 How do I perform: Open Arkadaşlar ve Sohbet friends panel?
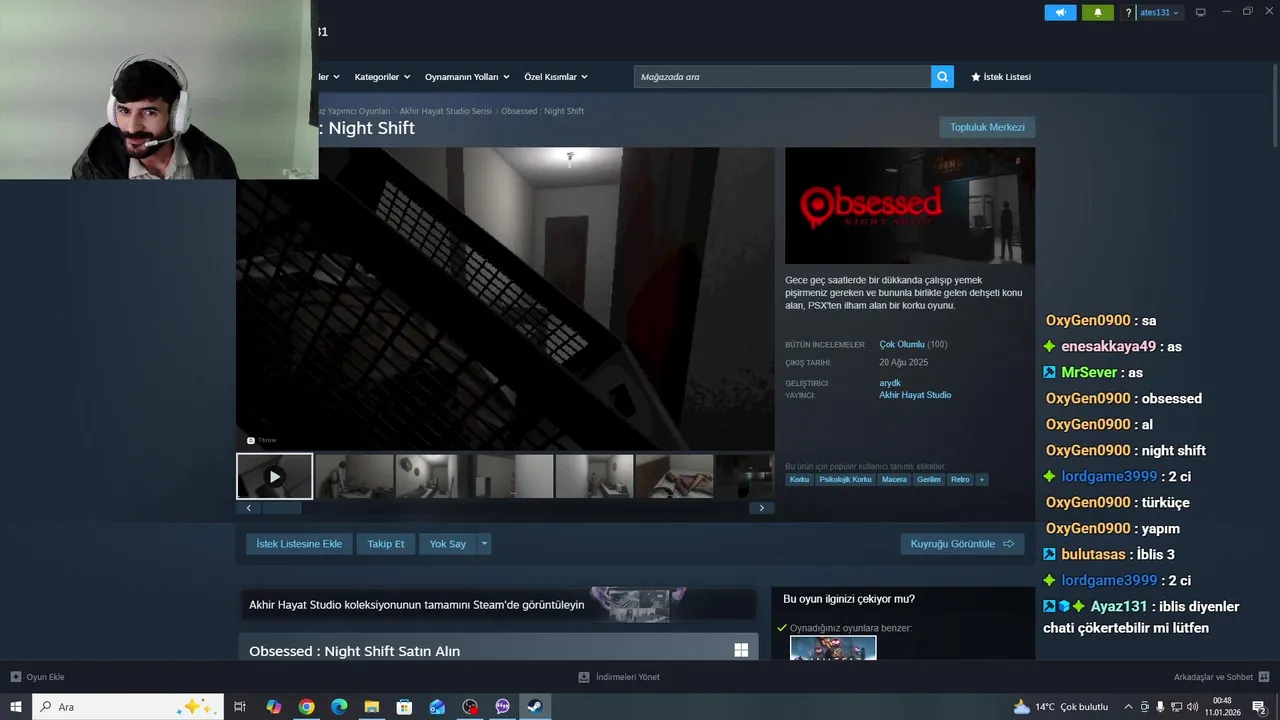pos(1221,677)
